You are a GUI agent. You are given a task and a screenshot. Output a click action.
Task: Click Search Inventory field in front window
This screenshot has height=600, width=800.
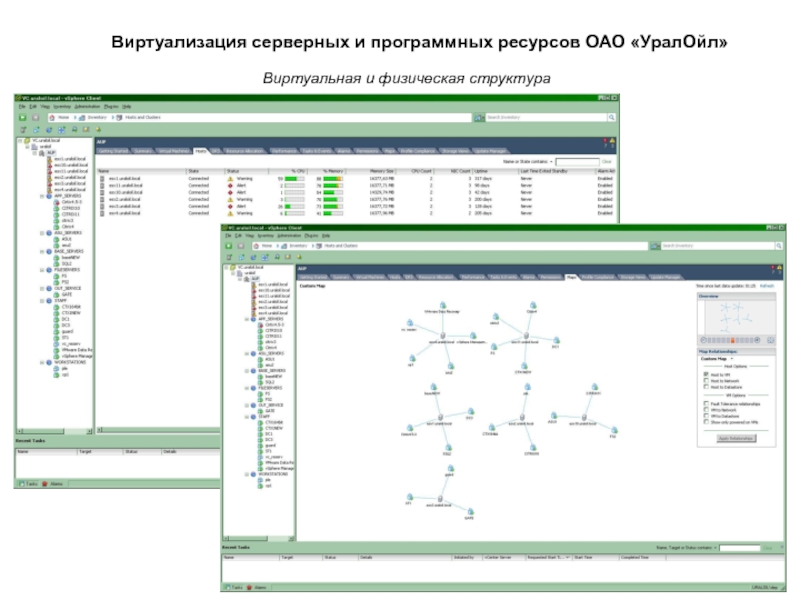(717, 246)
